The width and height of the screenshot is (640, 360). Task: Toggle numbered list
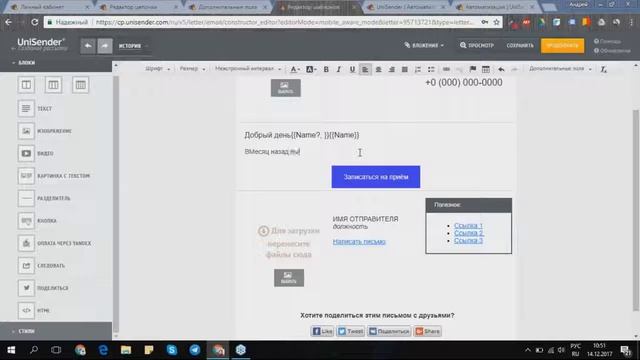click(418, 69)
